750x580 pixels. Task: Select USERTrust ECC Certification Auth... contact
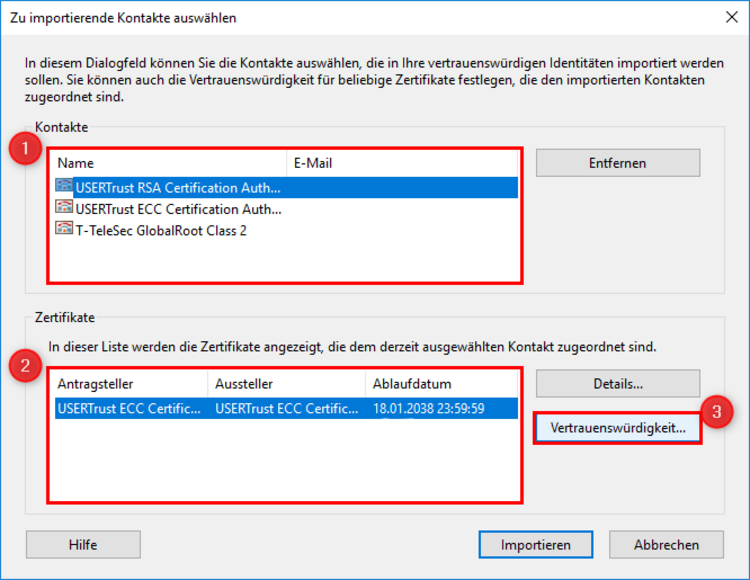(x=286, y=209)
